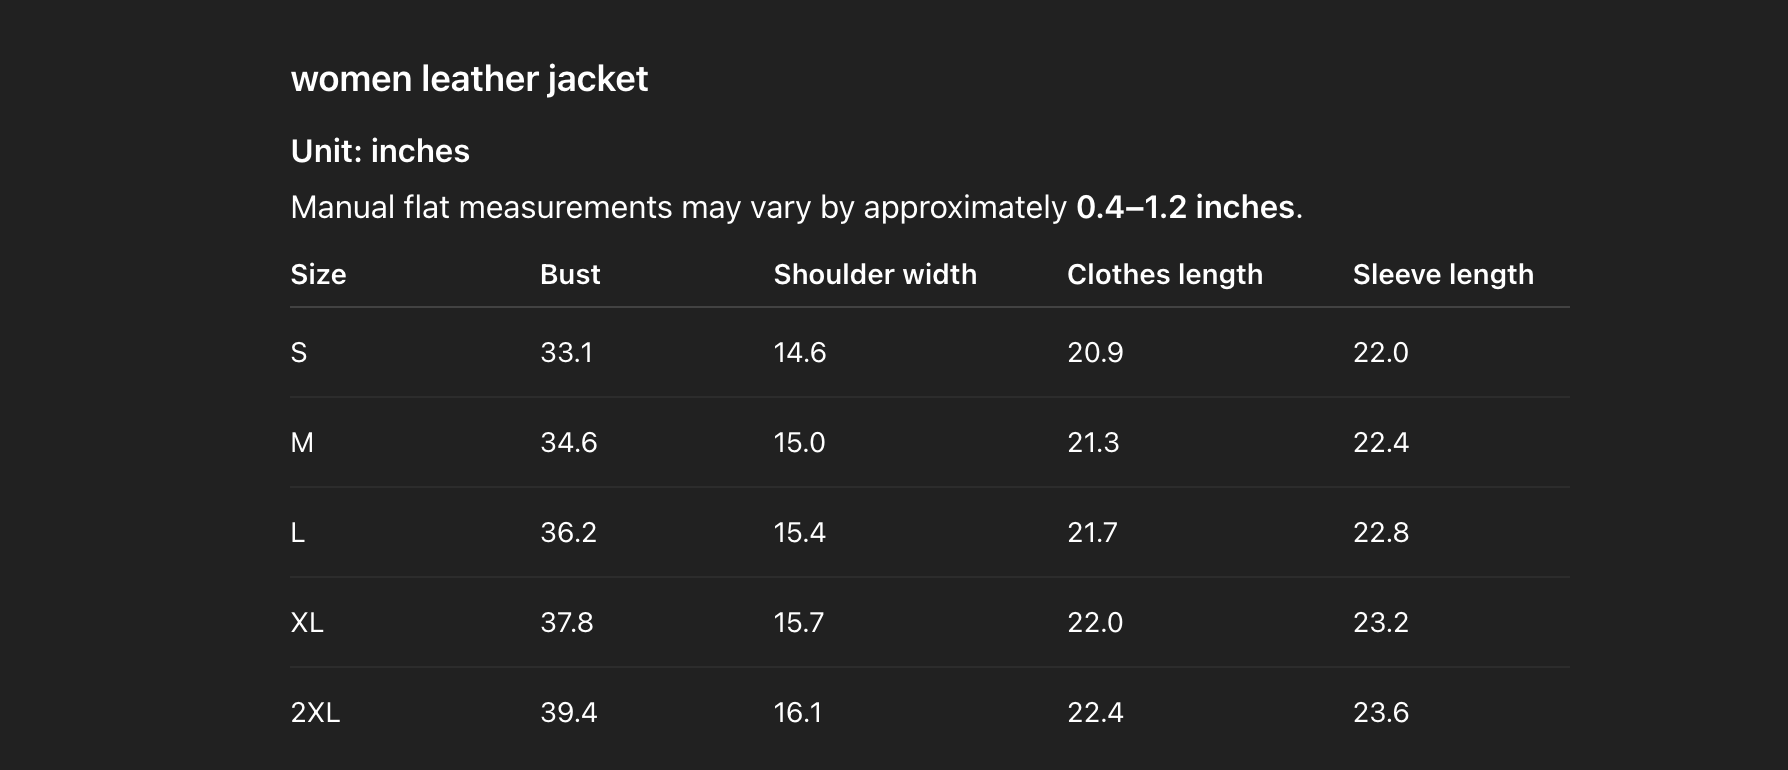Click the clothes length value 21.7
The width and height of the screenshot is (1788, 770).
pyautogui.click(x=1092, y=533)
